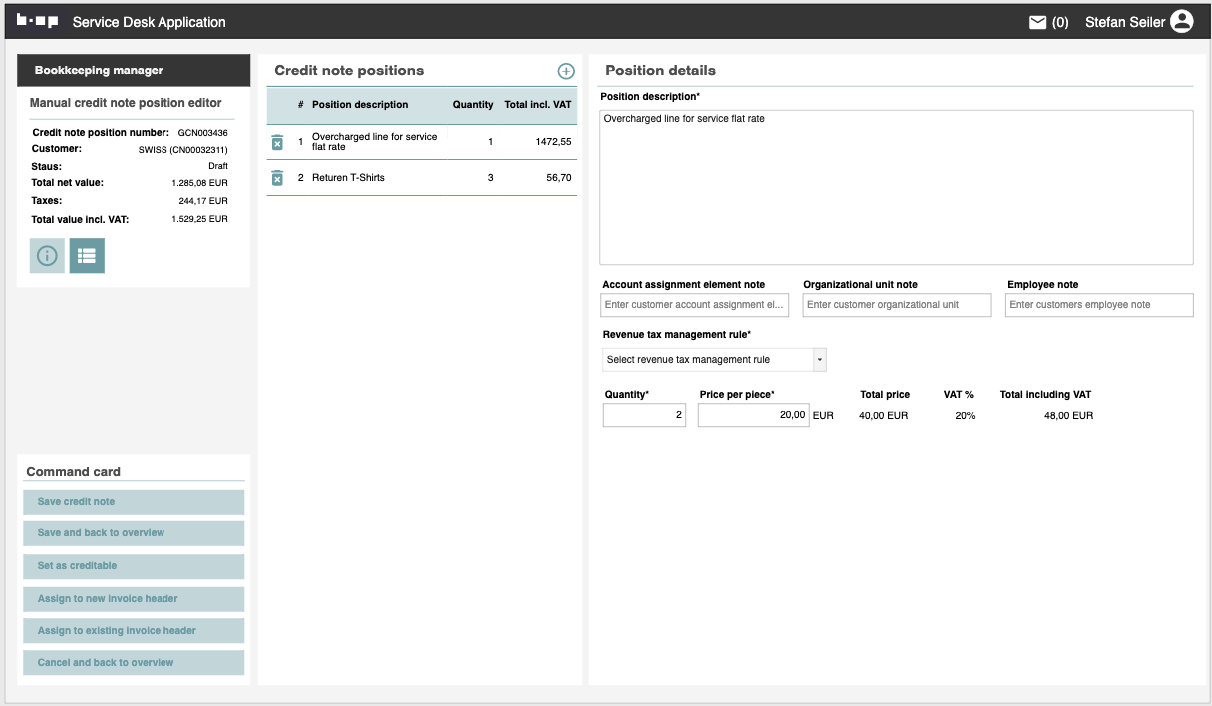This screenshot has width=1212, height=706.
Task: Select Assign to new invoice header
Action: (x=133, y=599)
